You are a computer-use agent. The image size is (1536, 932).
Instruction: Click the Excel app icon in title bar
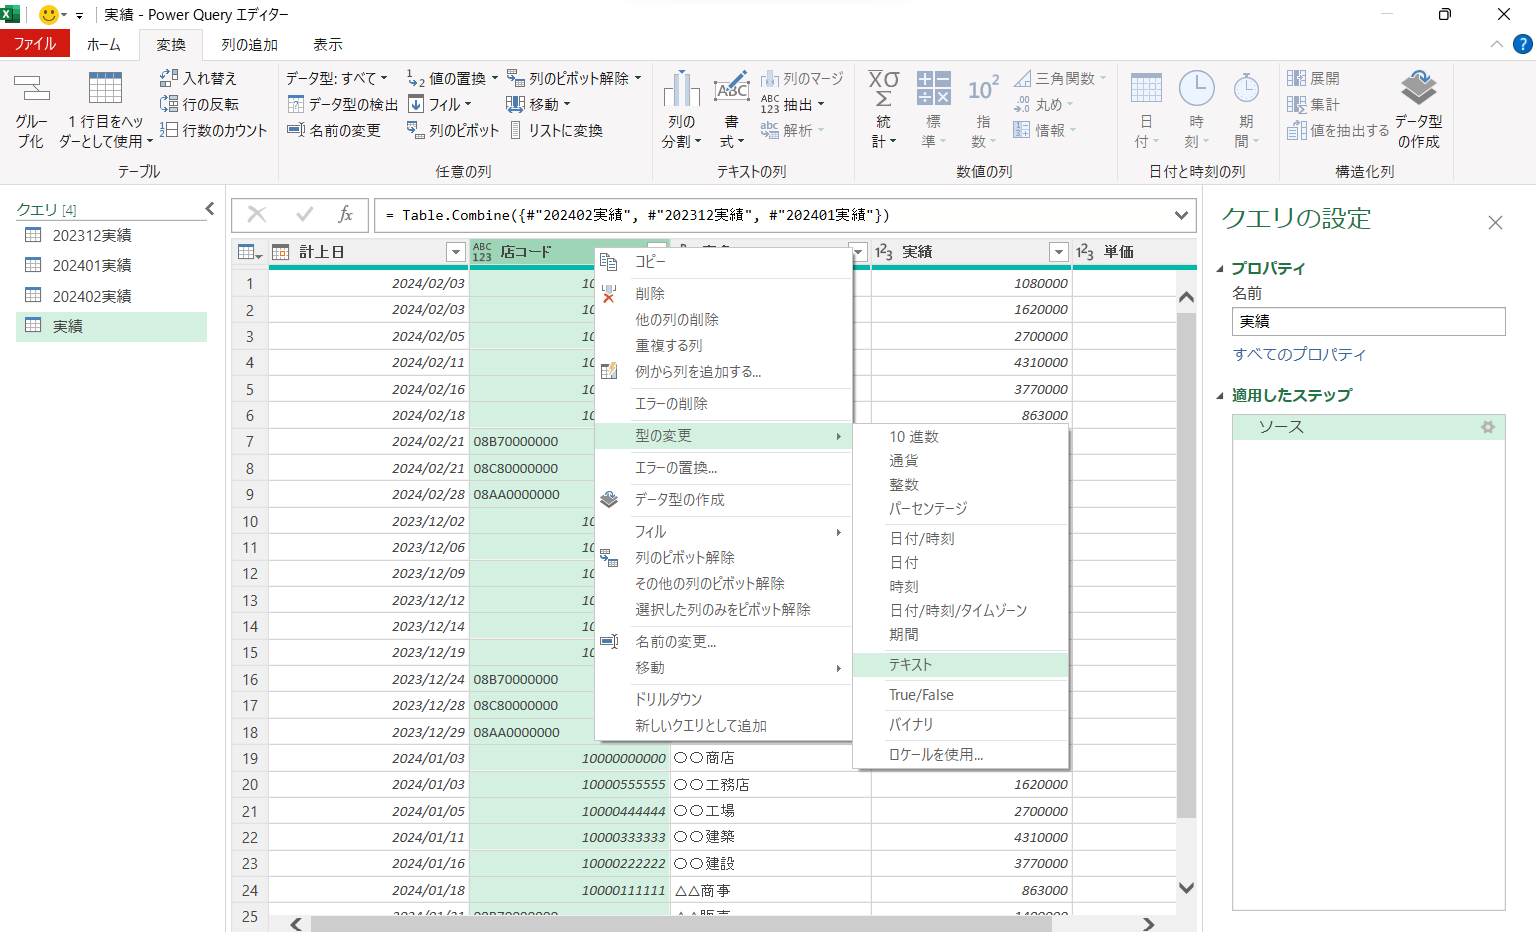coord(10,15)
